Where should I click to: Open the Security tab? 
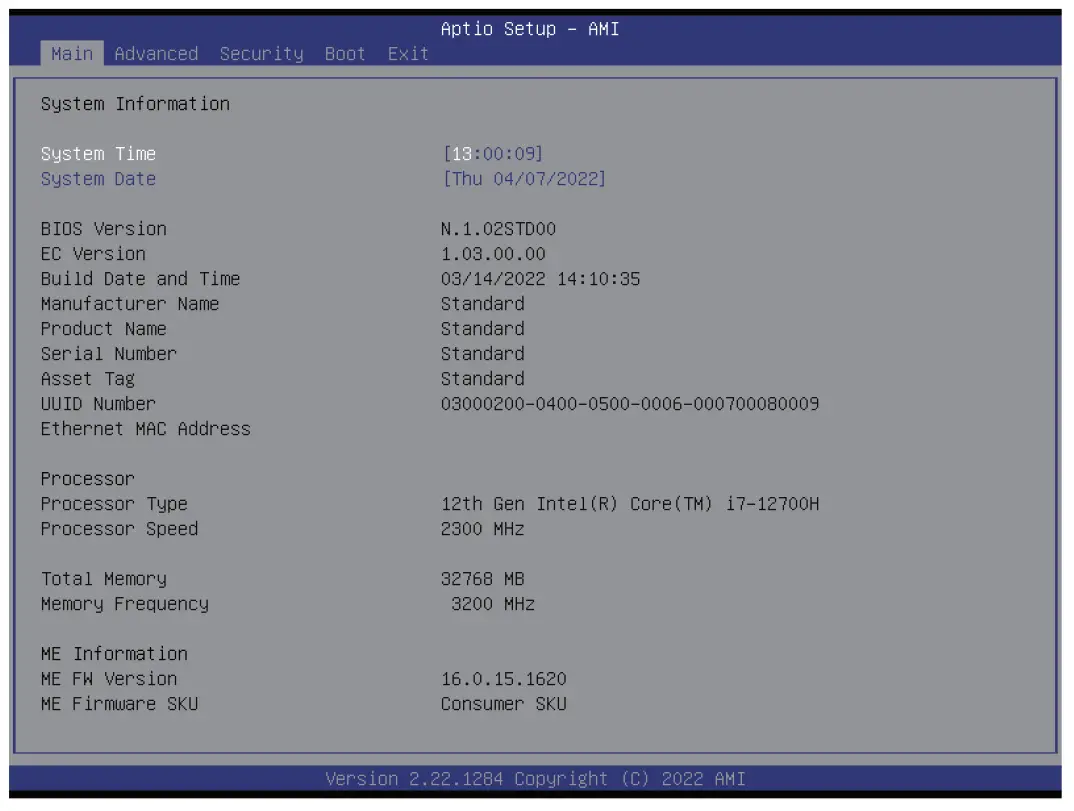click(x=261, y=53)
